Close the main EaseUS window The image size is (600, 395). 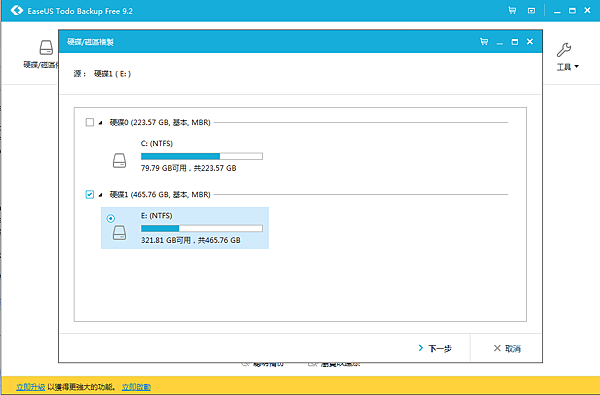pos(587,10)
